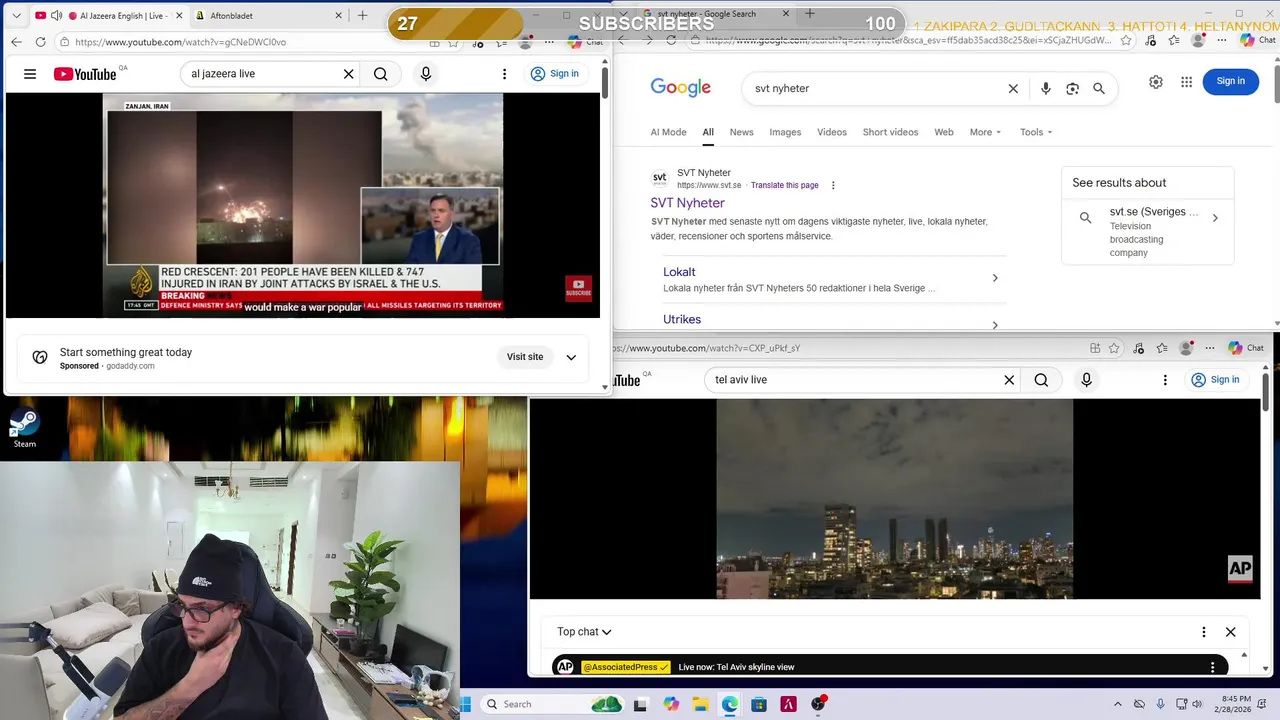Open YouTube settings dots in Al Jazeera window
The width and height of the screenshot is (1280, 720).
pos(504,74)
